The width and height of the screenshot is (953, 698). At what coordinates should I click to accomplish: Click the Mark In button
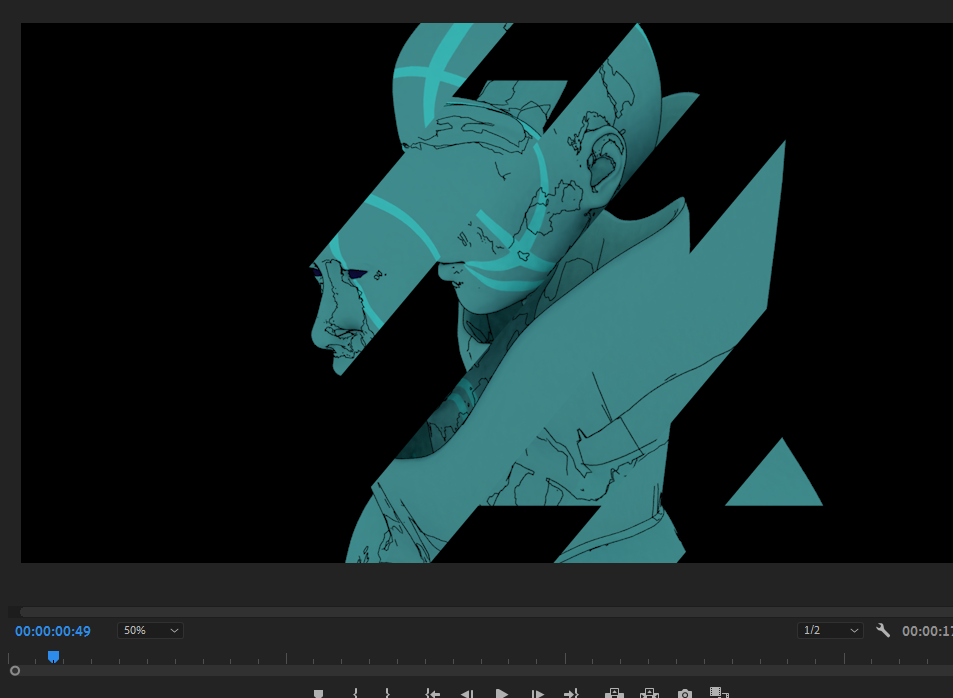(x=355, y=694)
